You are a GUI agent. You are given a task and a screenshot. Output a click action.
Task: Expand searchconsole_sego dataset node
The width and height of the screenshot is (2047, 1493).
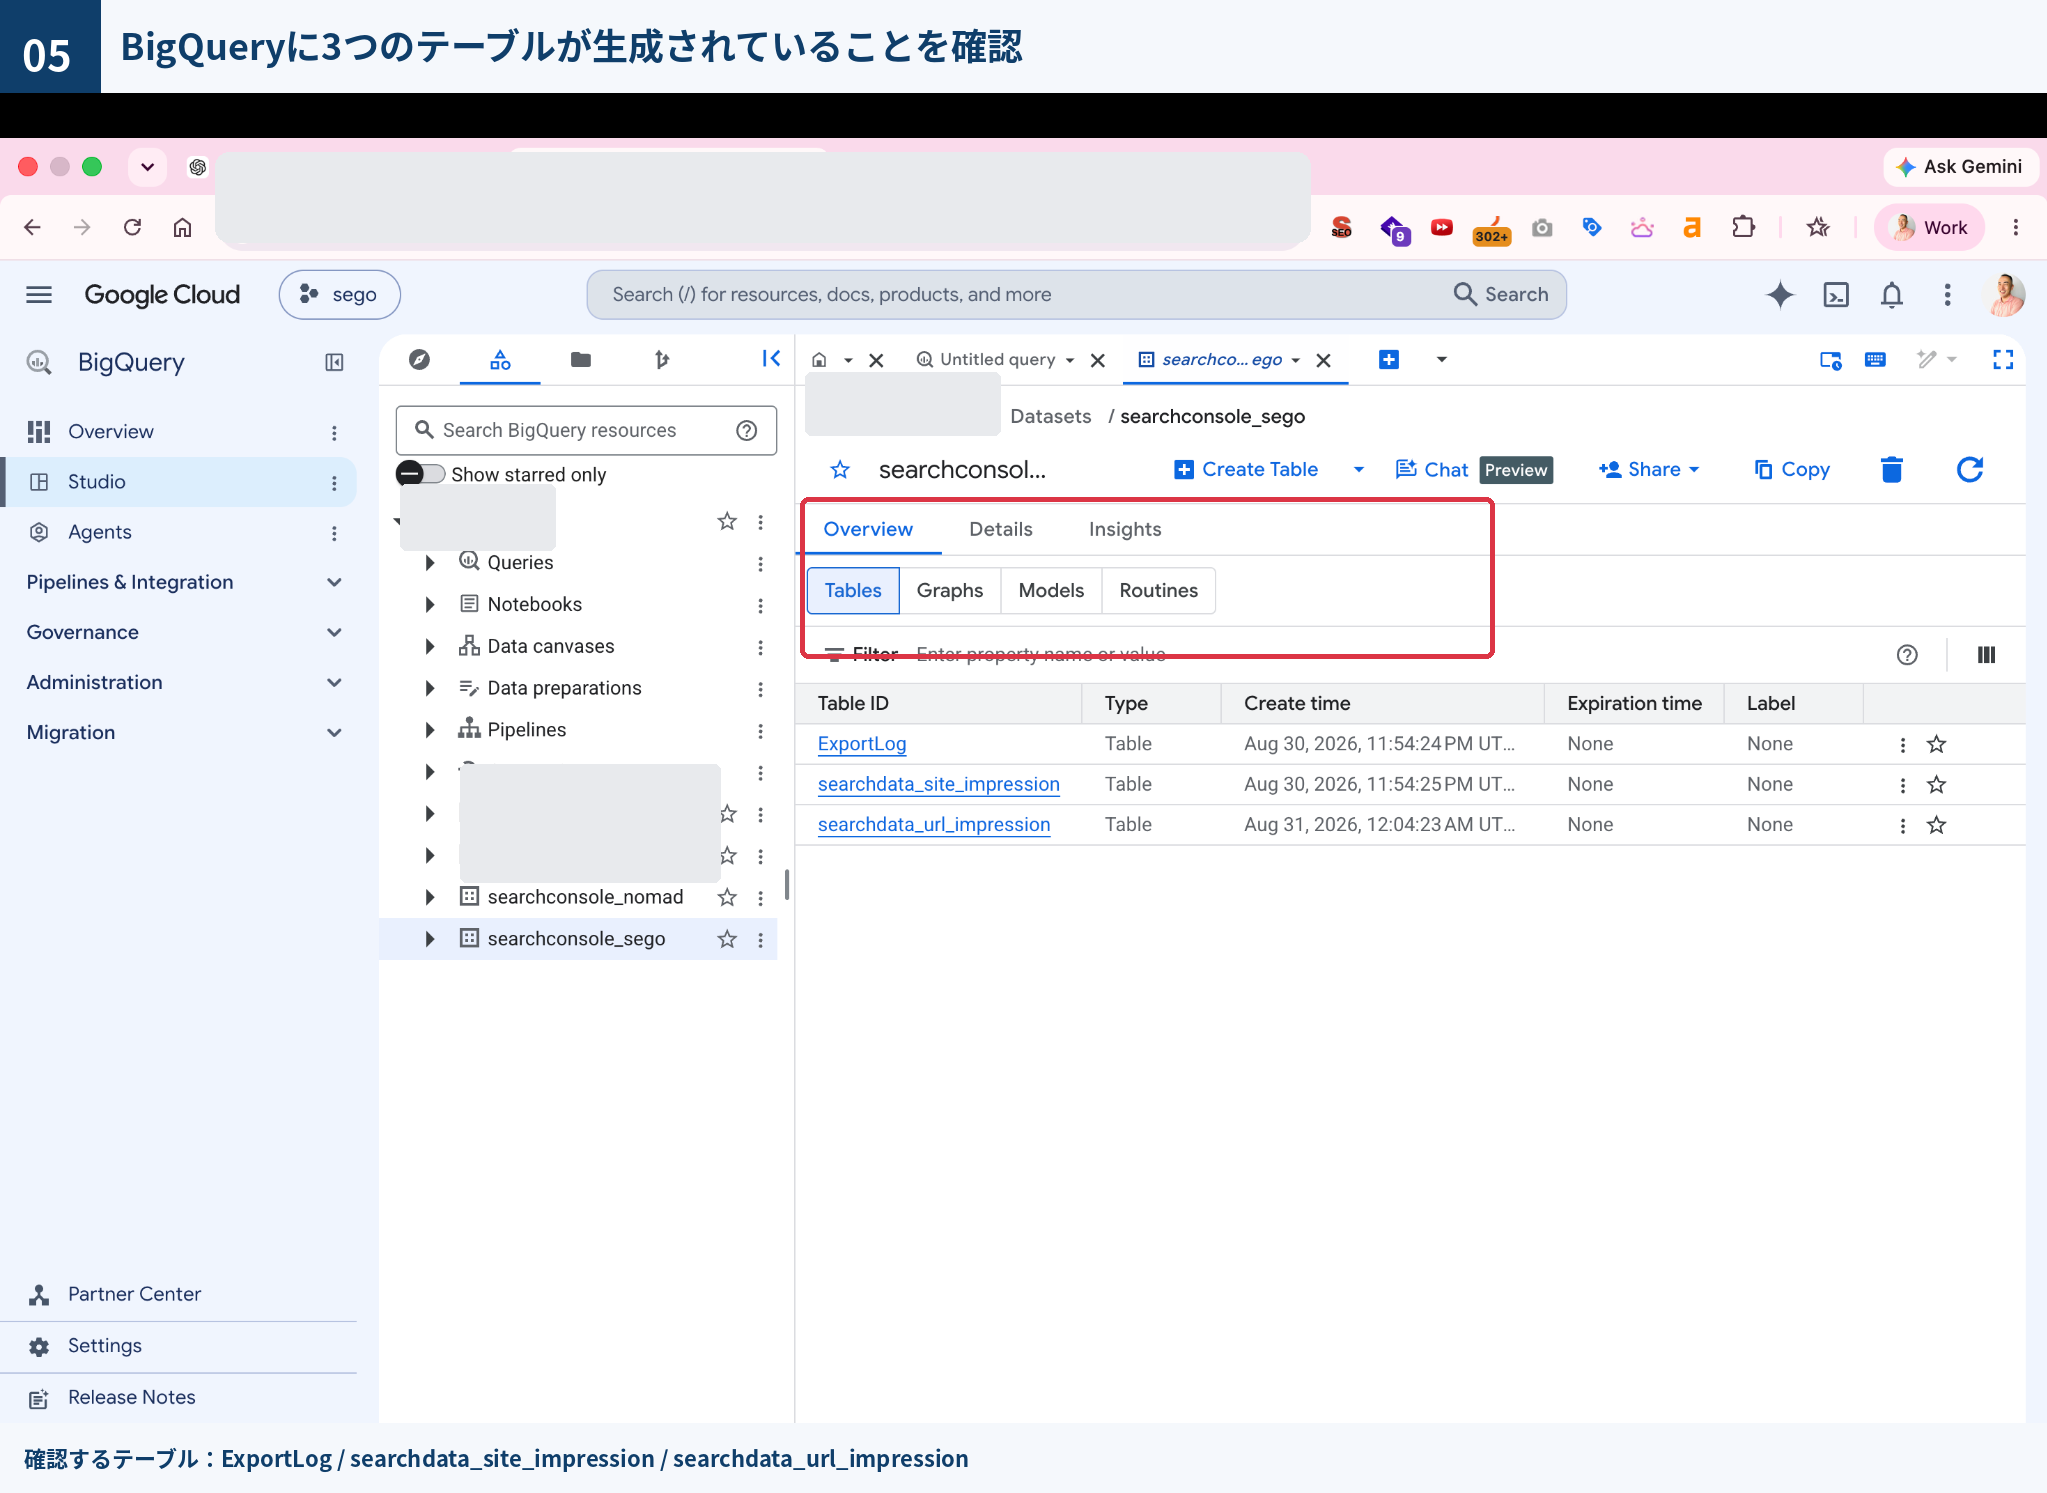click(x=430, y=939)
